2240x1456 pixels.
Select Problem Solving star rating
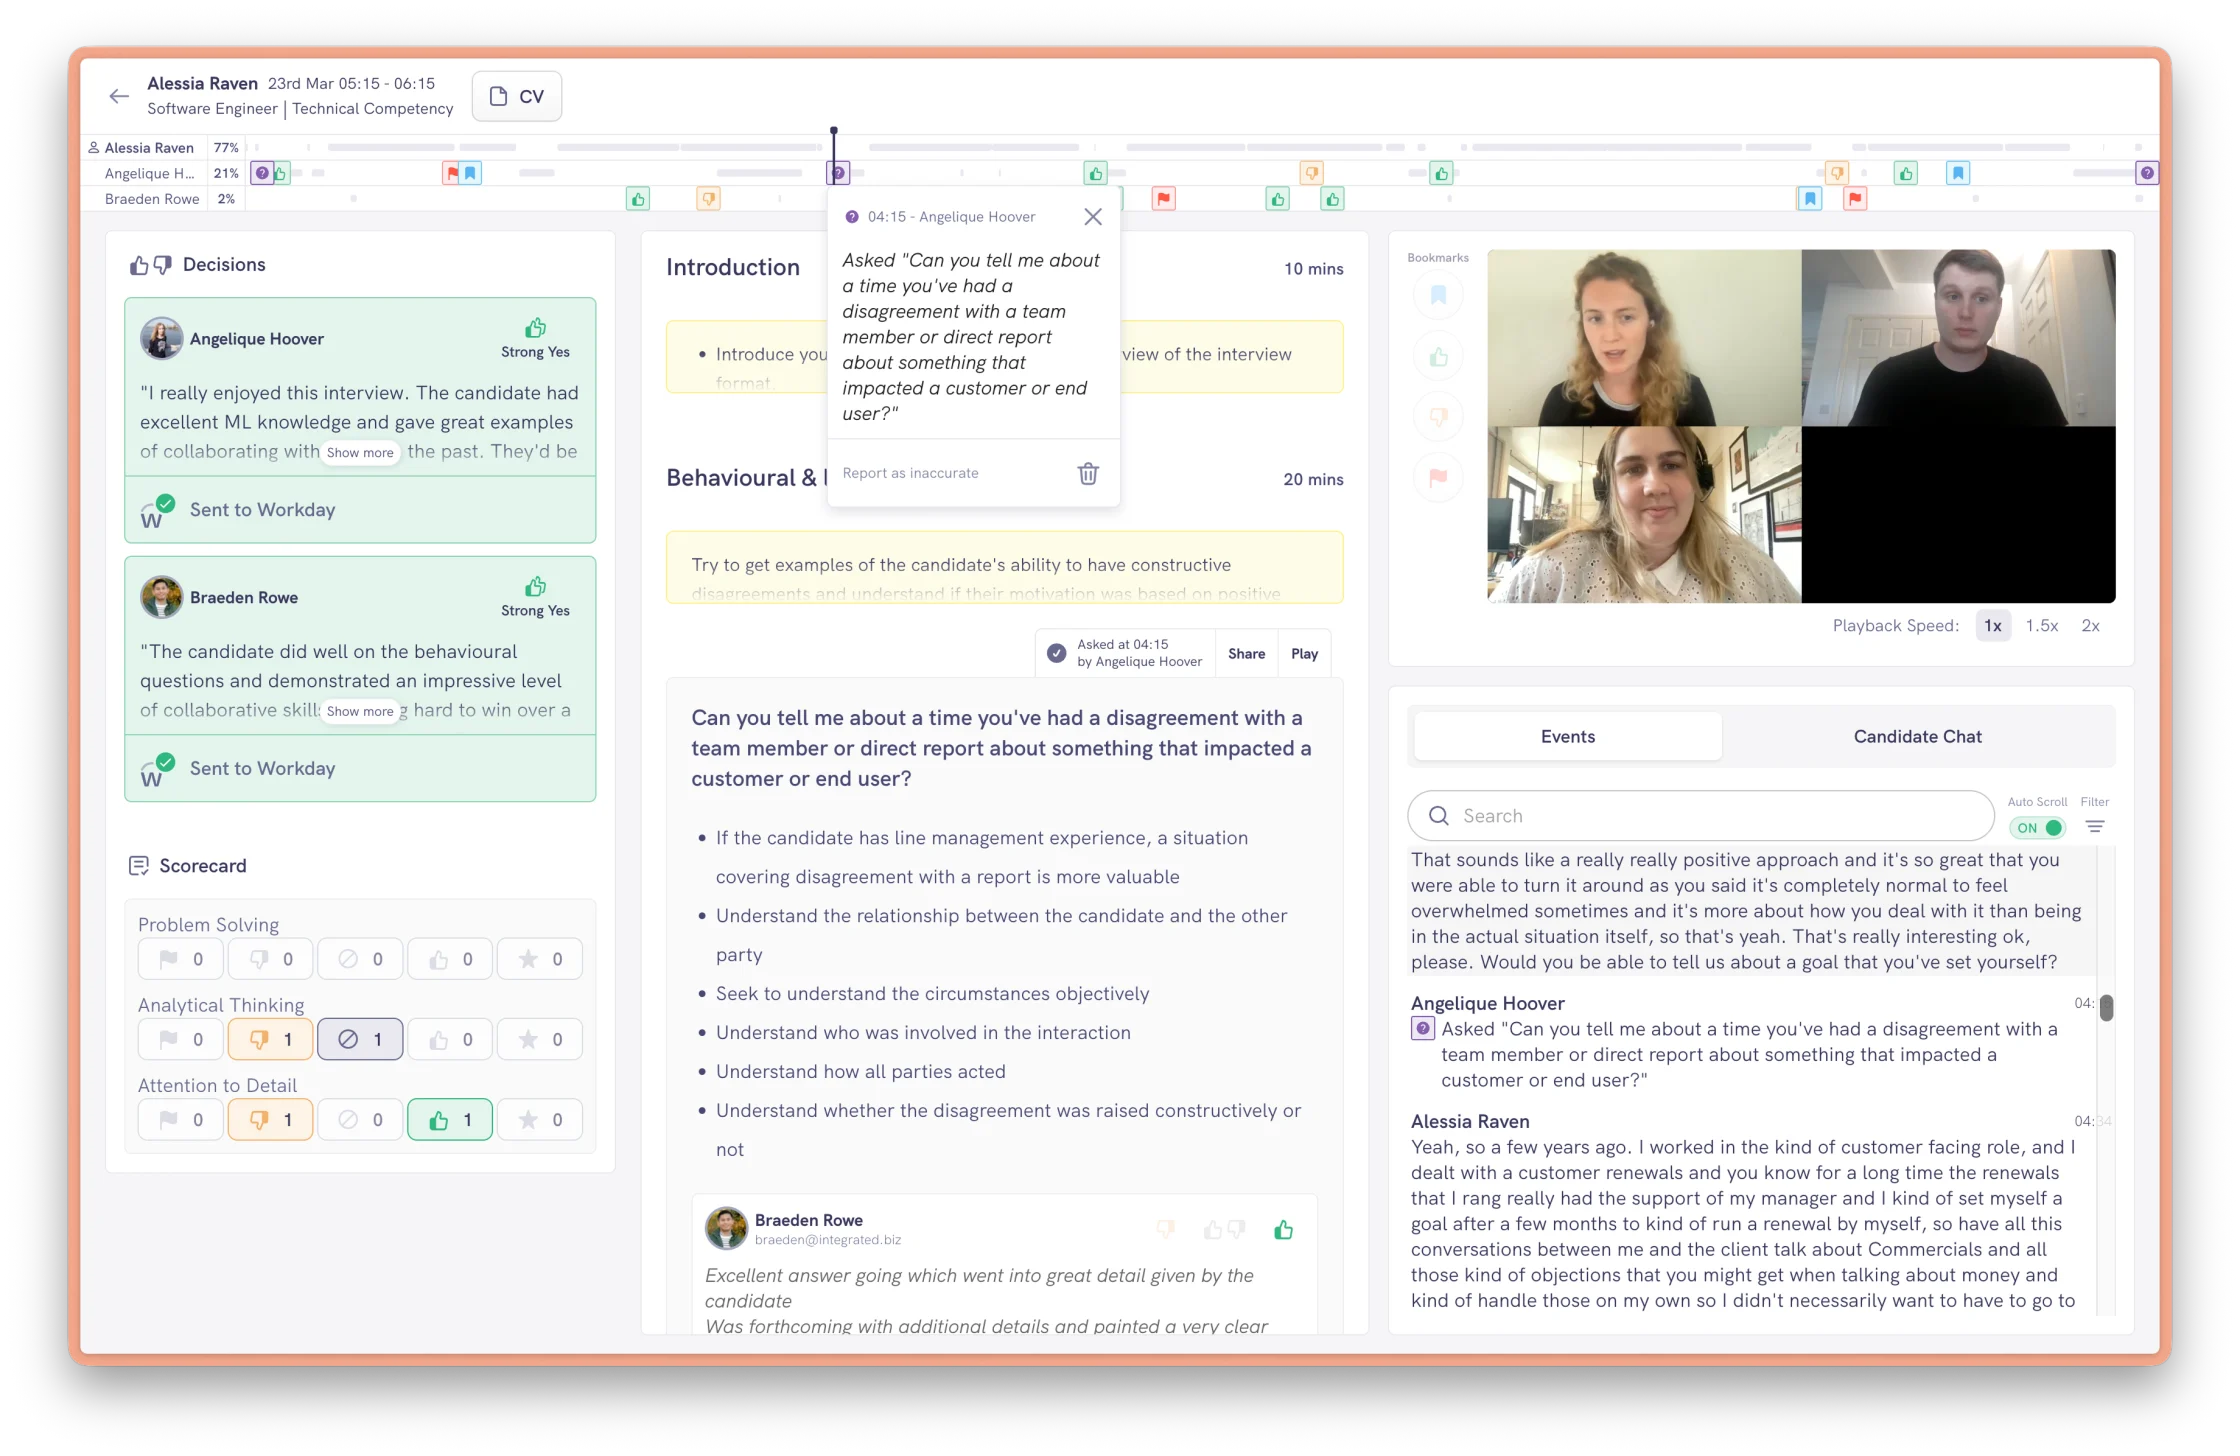tap(540, 959)
